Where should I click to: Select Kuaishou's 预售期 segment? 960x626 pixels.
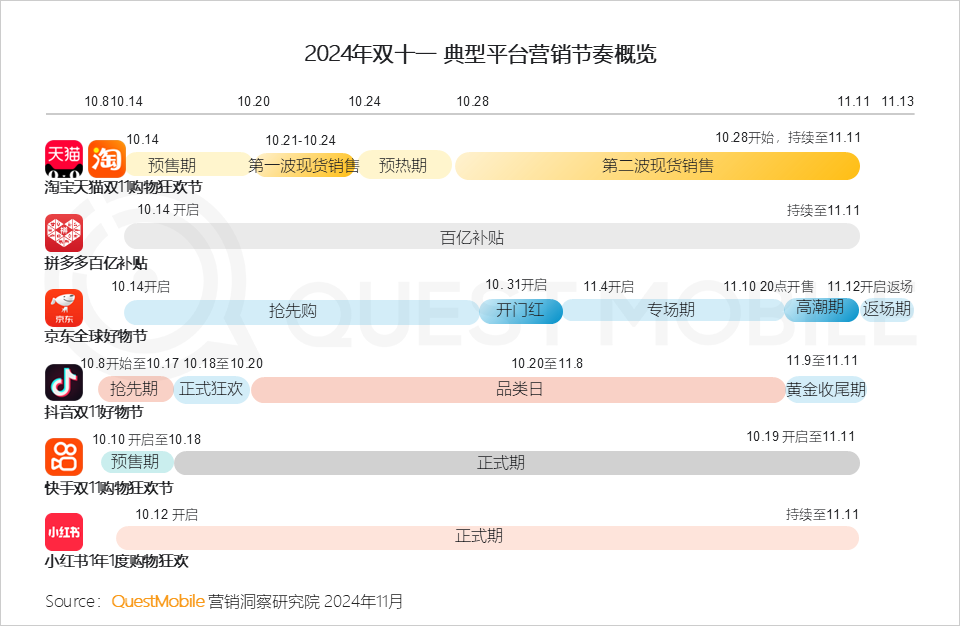pos(136,462)
